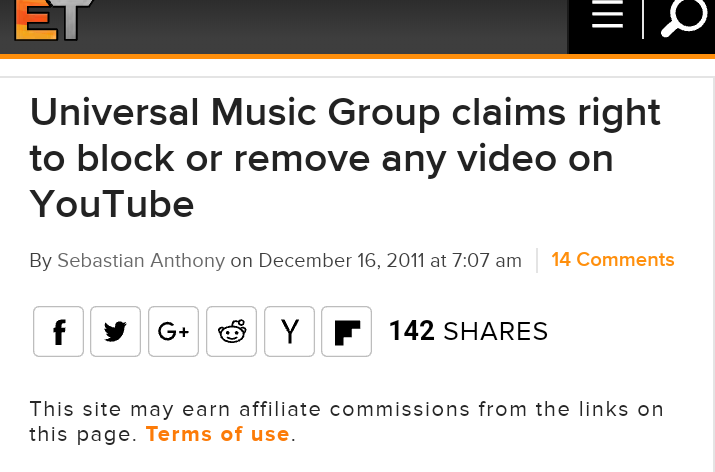Viewport: 715px width, 472px height.
Task: Share article on Reddit
Action: tap(231, 332)
